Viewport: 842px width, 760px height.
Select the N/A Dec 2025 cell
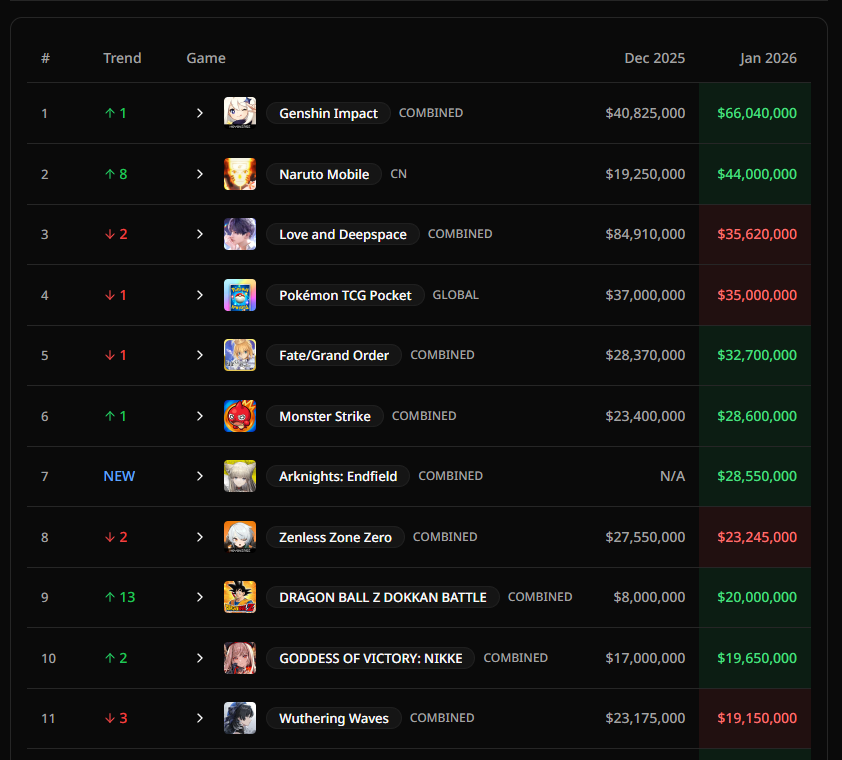point(672,476)
